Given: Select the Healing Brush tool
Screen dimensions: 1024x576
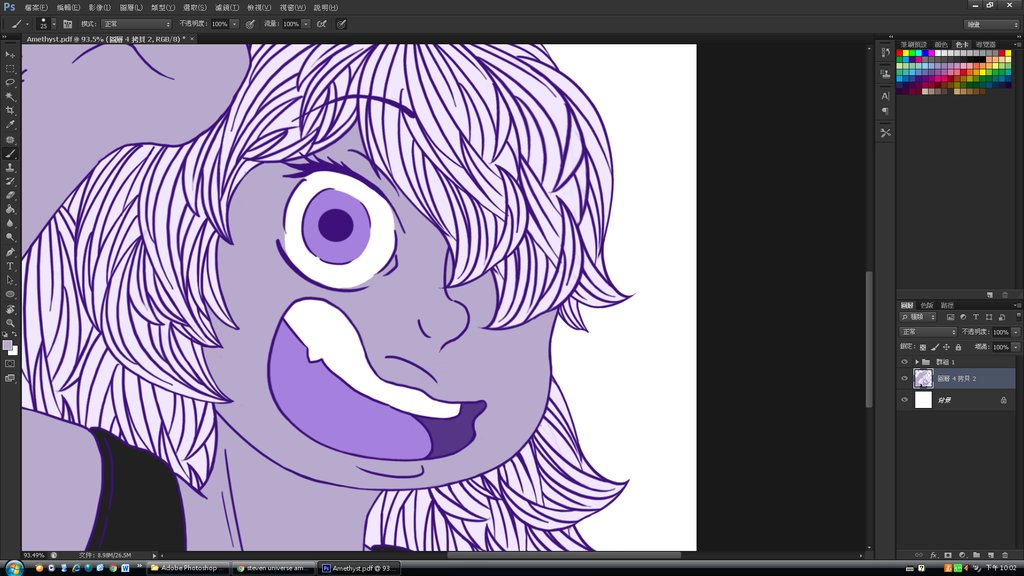Looking at the screenshot, I should click(x=10, y=140).
